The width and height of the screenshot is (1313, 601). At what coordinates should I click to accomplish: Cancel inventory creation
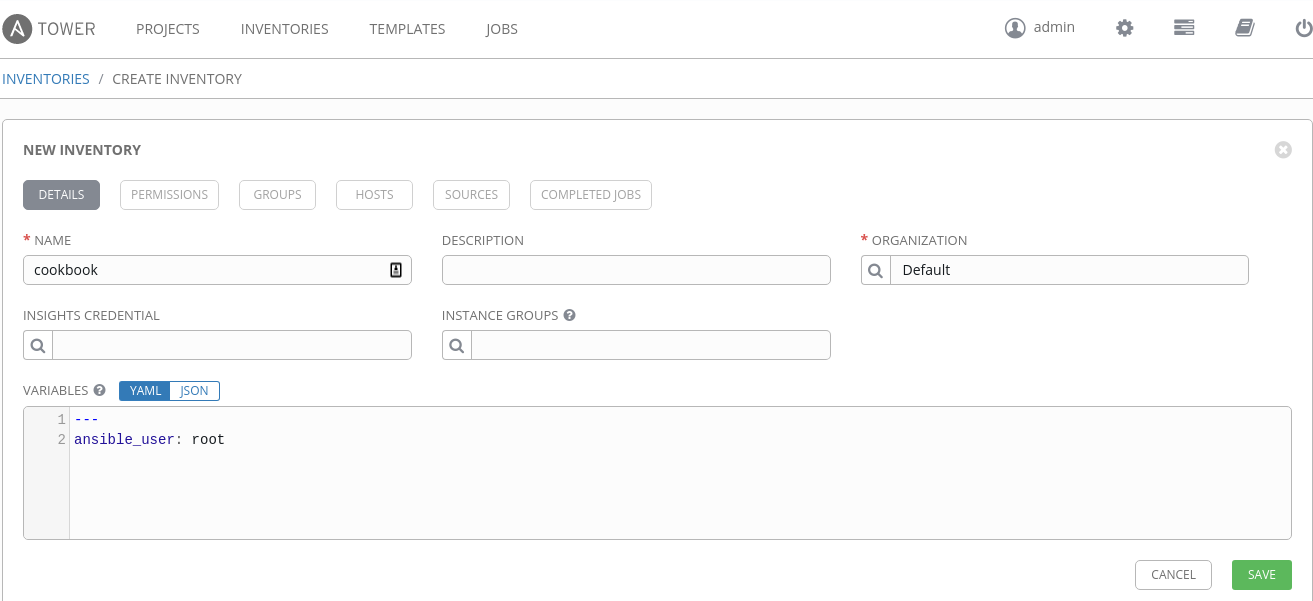1173,575
